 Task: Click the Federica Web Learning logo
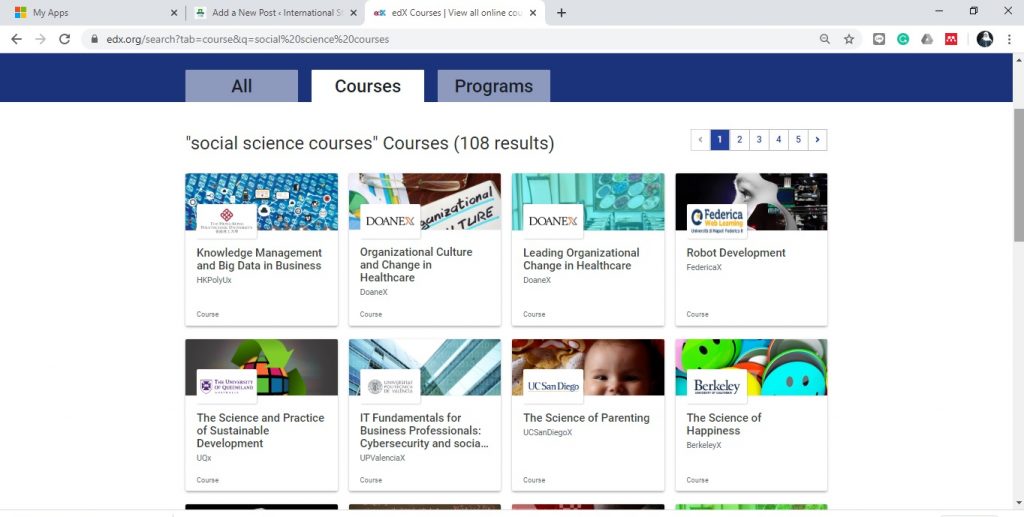click(x=716, y=221)
